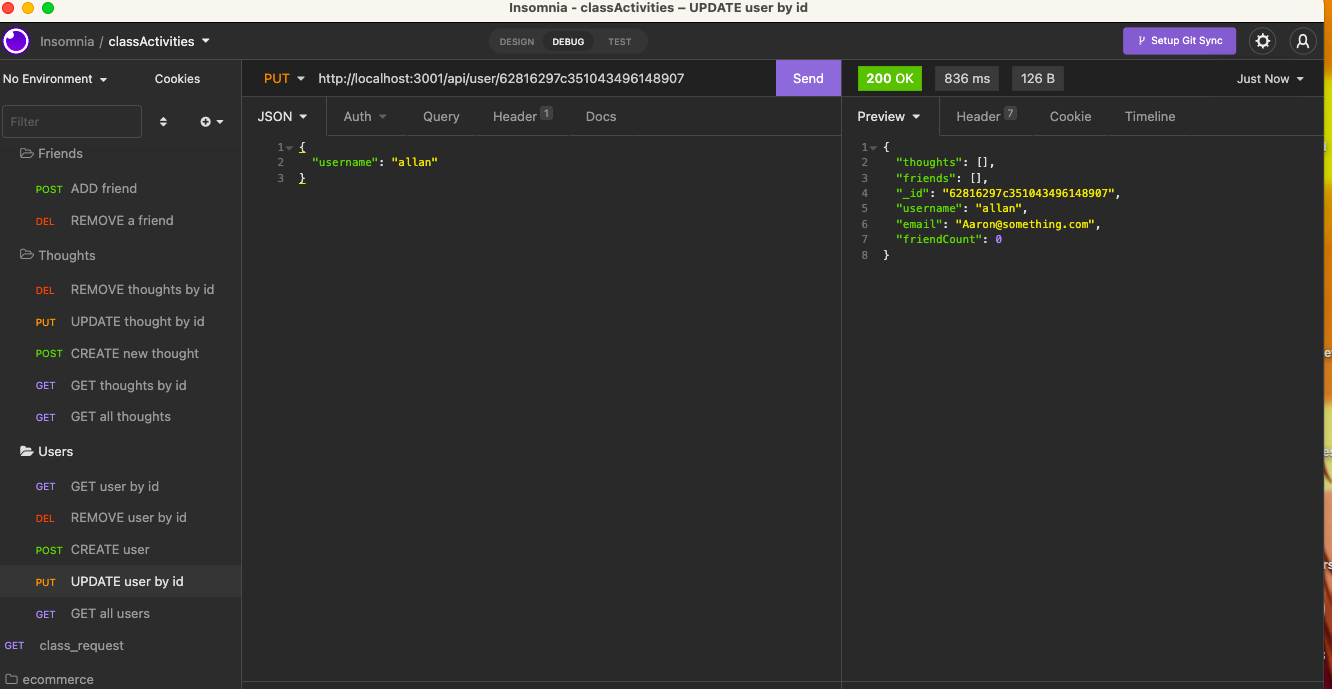
Task: Open the No Environment dropdown
Action: click(55, 79)
